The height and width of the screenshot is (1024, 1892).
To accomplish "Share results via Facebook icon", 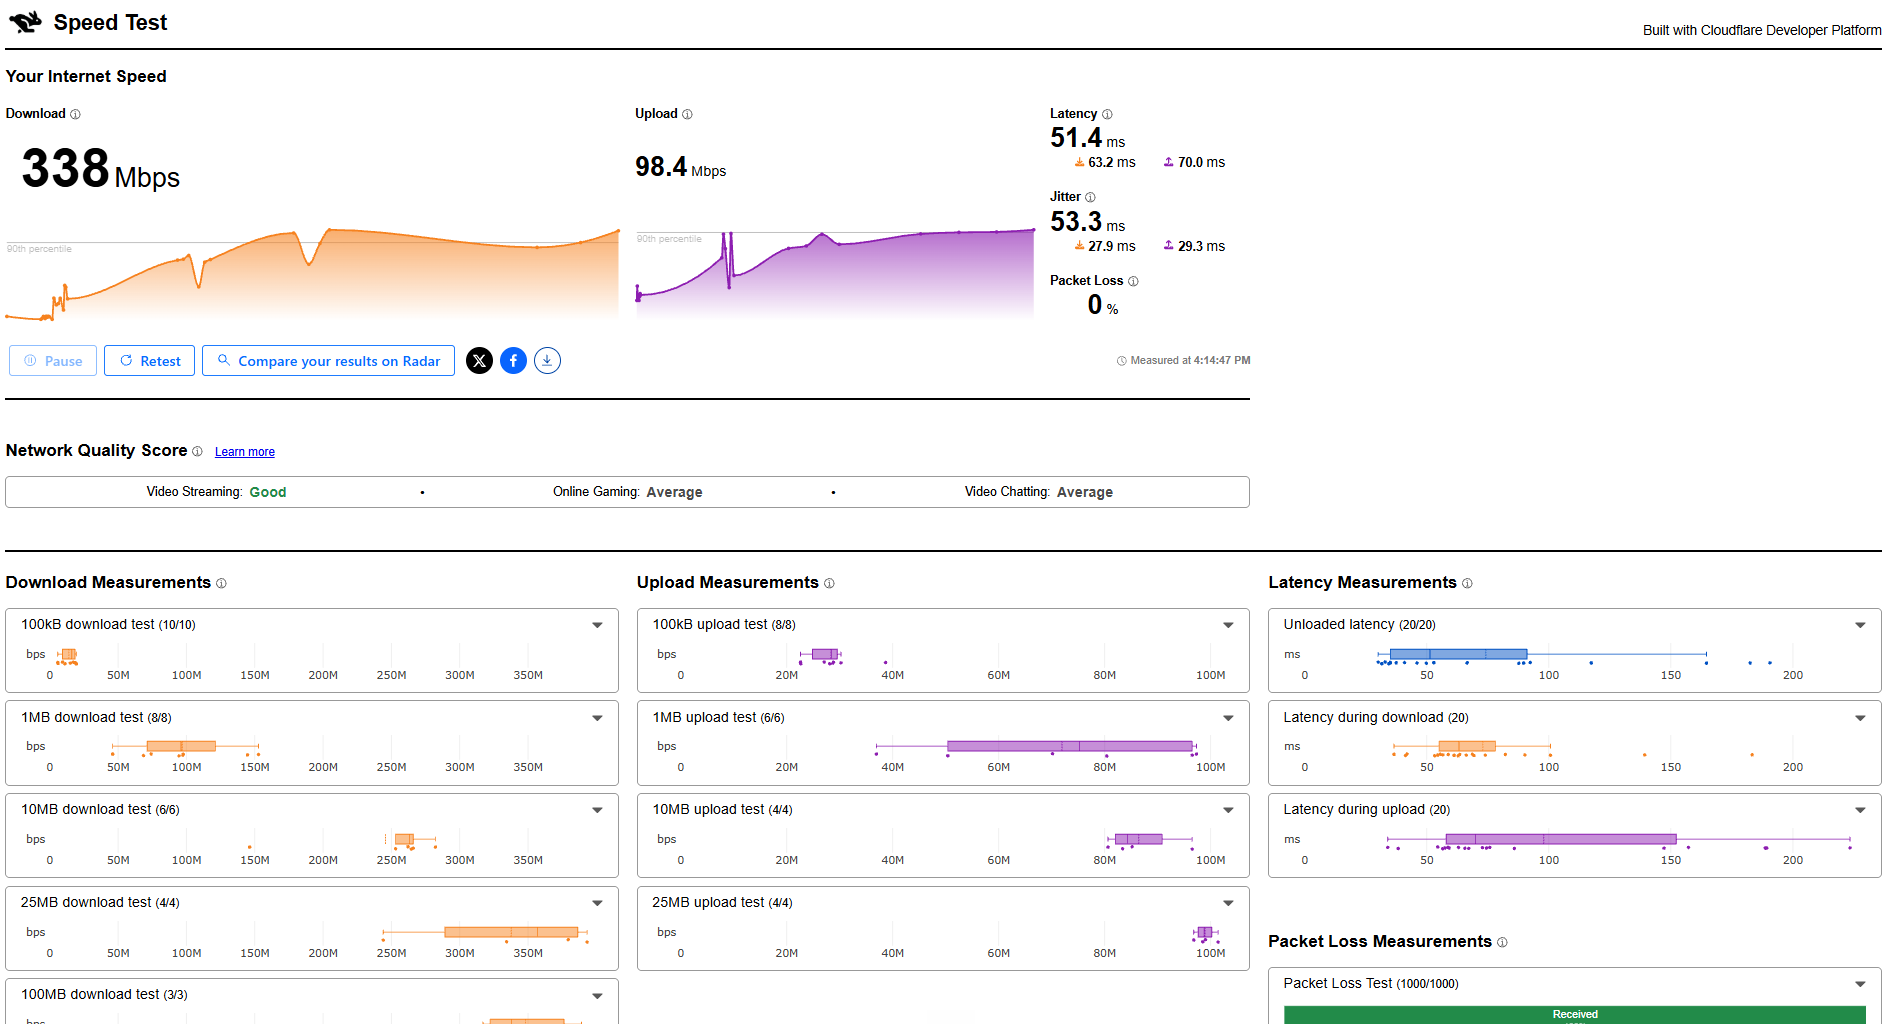I will (x=514, y=361).
